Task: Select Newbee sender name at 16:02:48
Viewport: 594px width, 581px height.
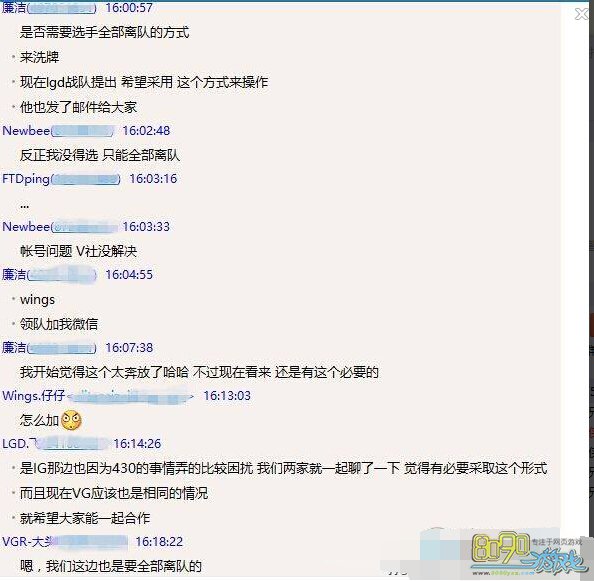Action: (26, 131)
